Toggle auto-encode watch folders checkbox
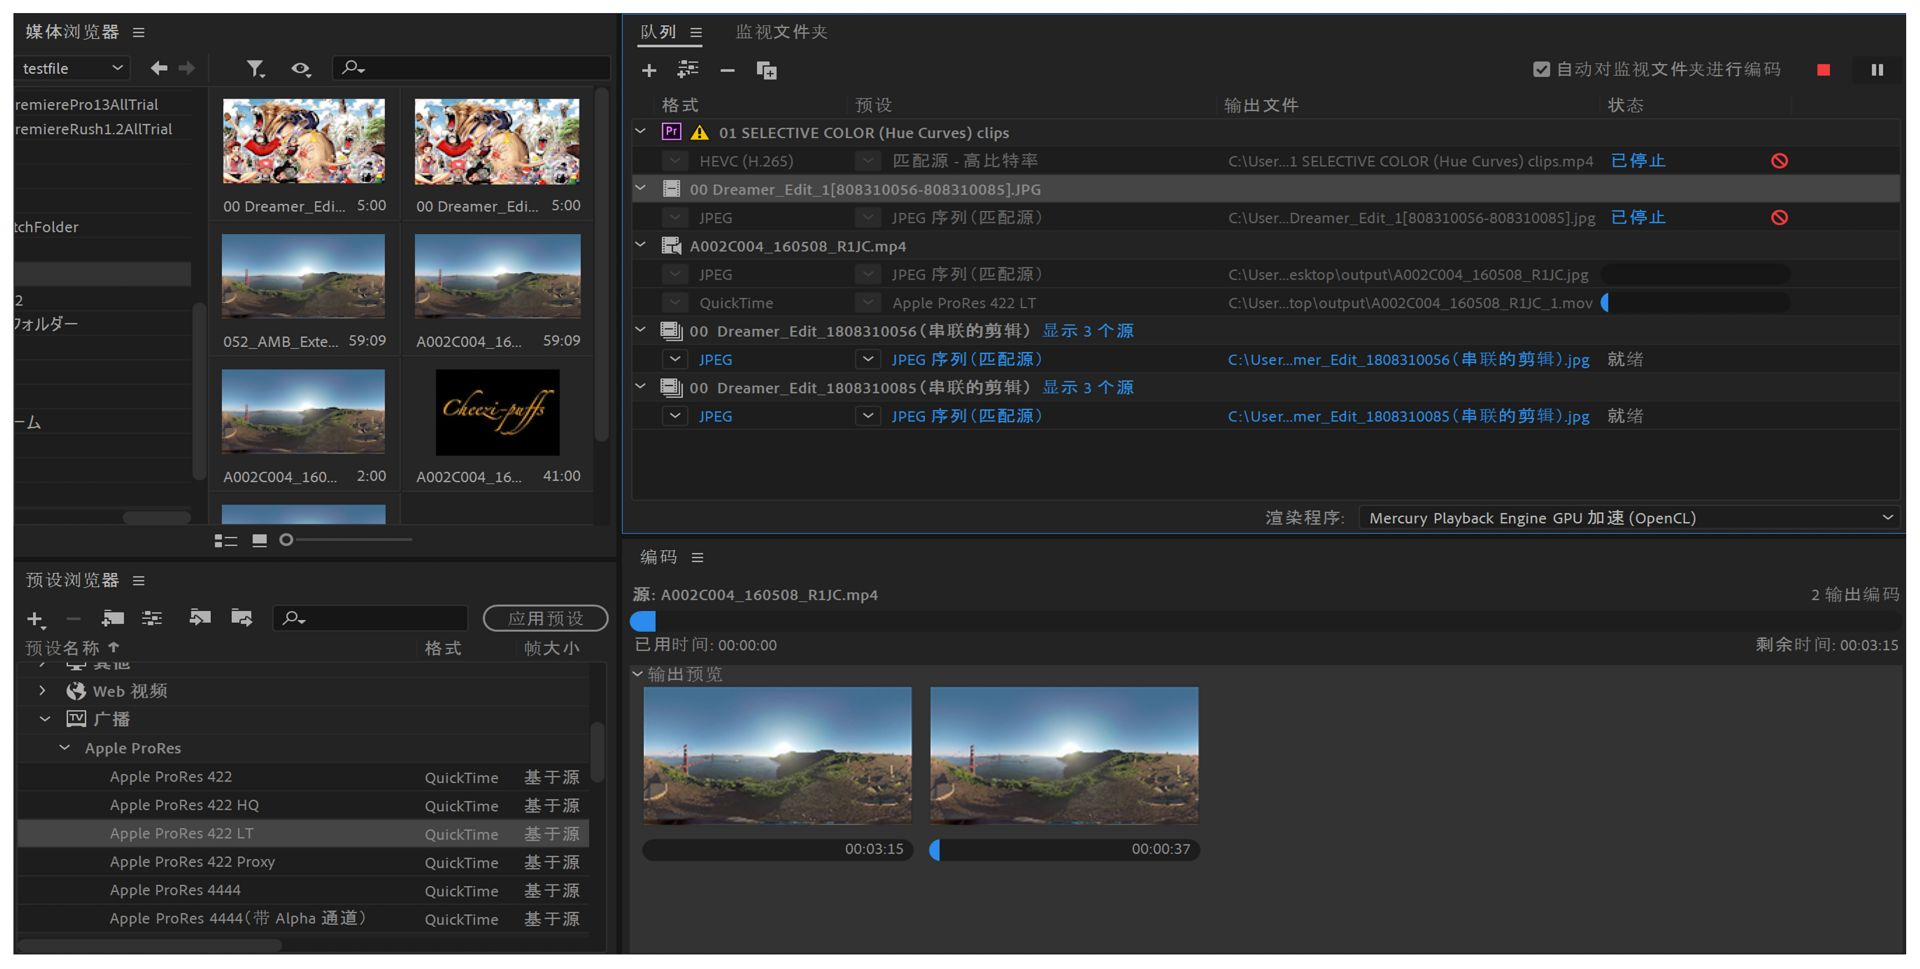Screen dimensions: 1920x969 tap(1541, 69)
